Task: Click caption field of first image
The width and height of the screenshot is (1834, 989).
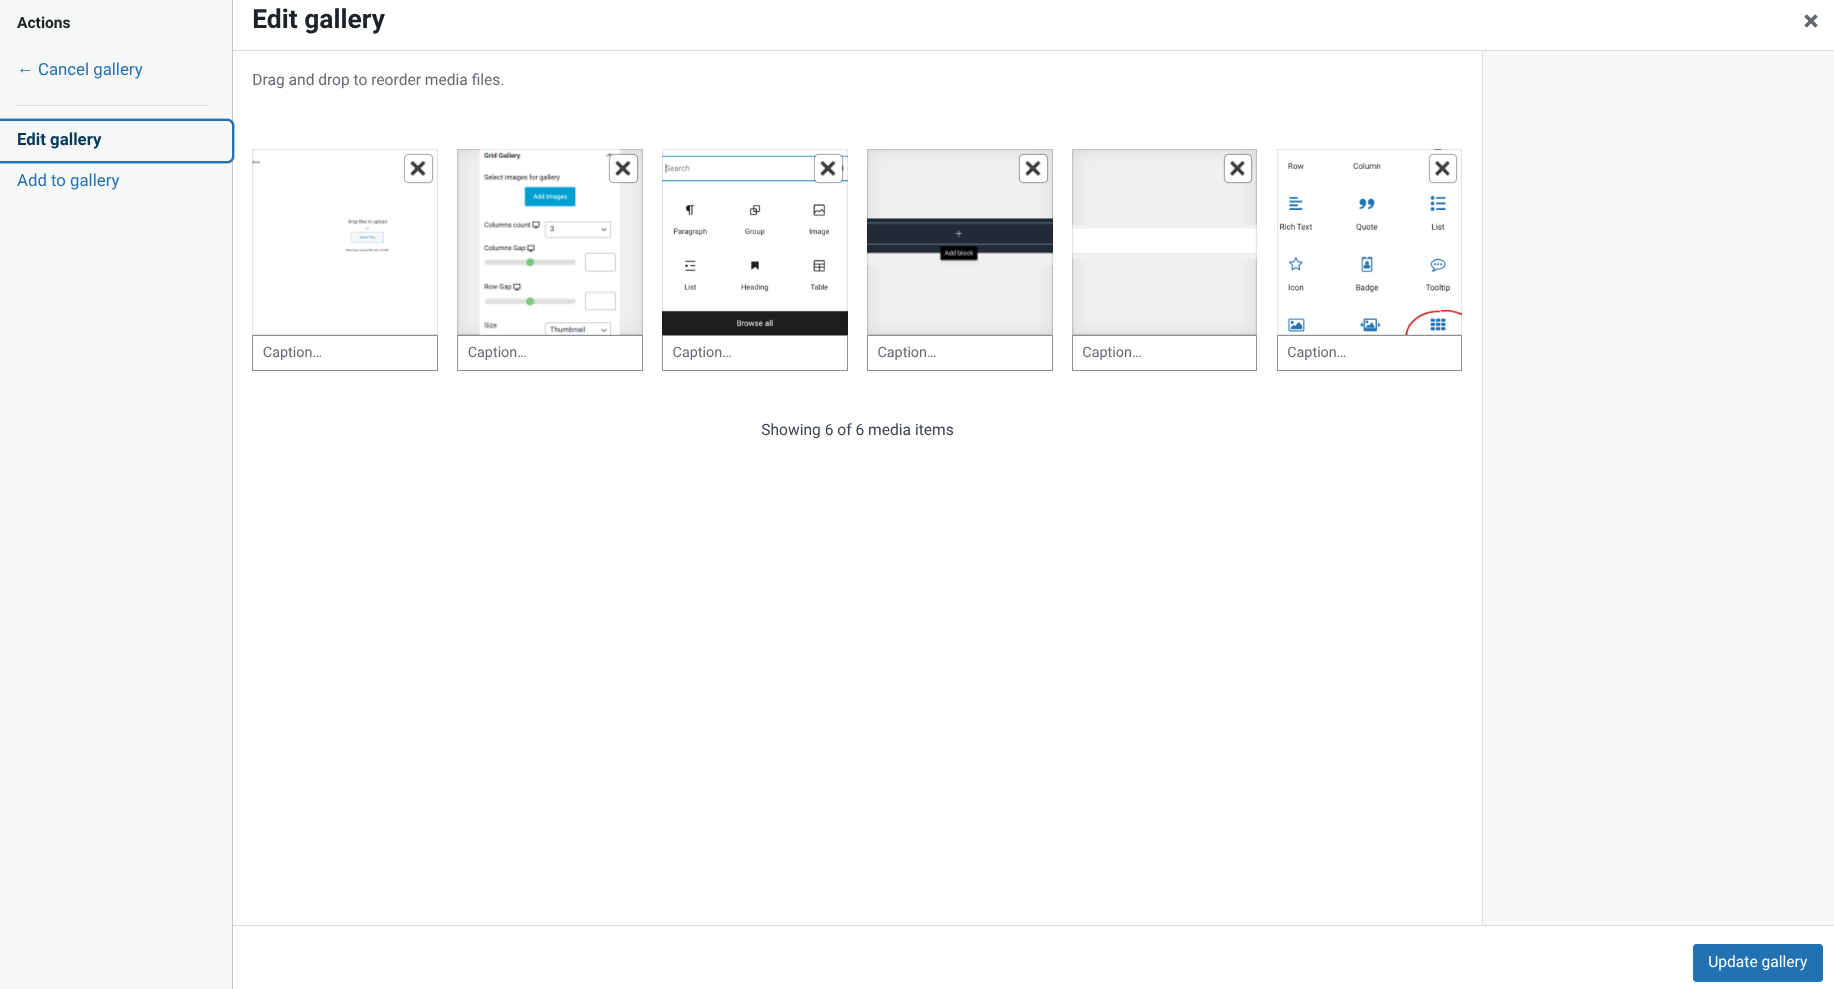Action: (x=345, y=353)
